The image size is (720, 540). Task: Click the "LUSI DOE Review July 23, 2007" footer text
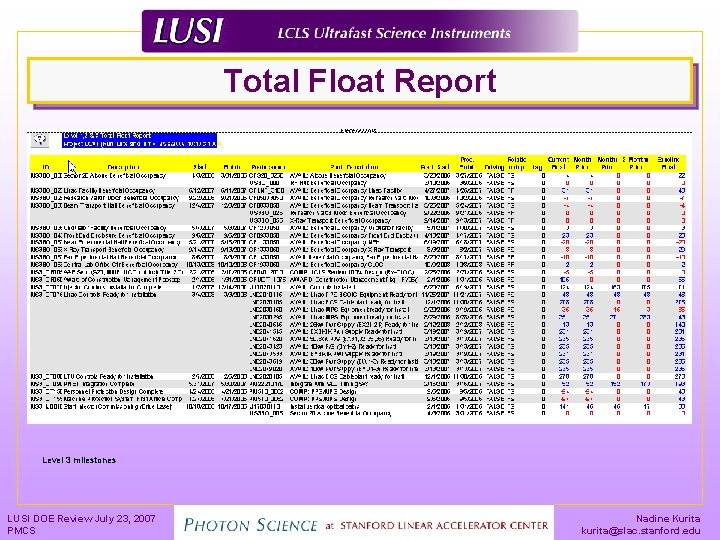(x=81, y=518)
